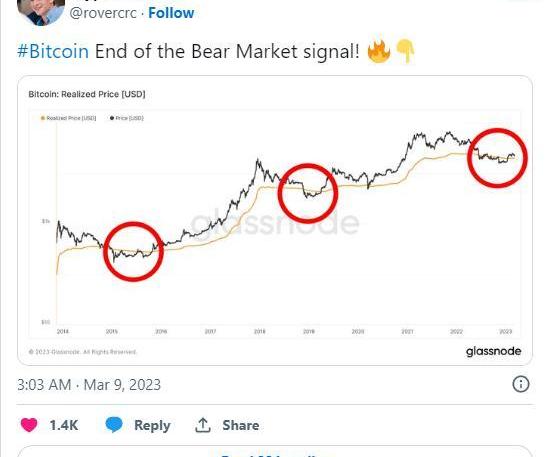The width and height of the screenshot is (546, 457).
Task: Click the glassnode logo on chart
Action: [493, 351]
